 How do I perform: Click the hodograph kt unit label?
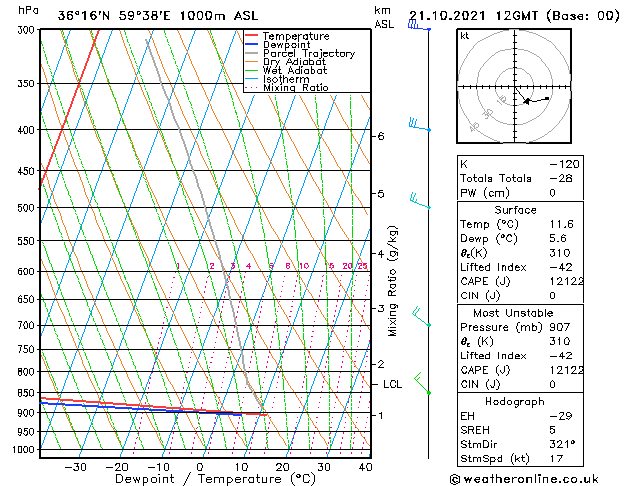tap(465, 36)
